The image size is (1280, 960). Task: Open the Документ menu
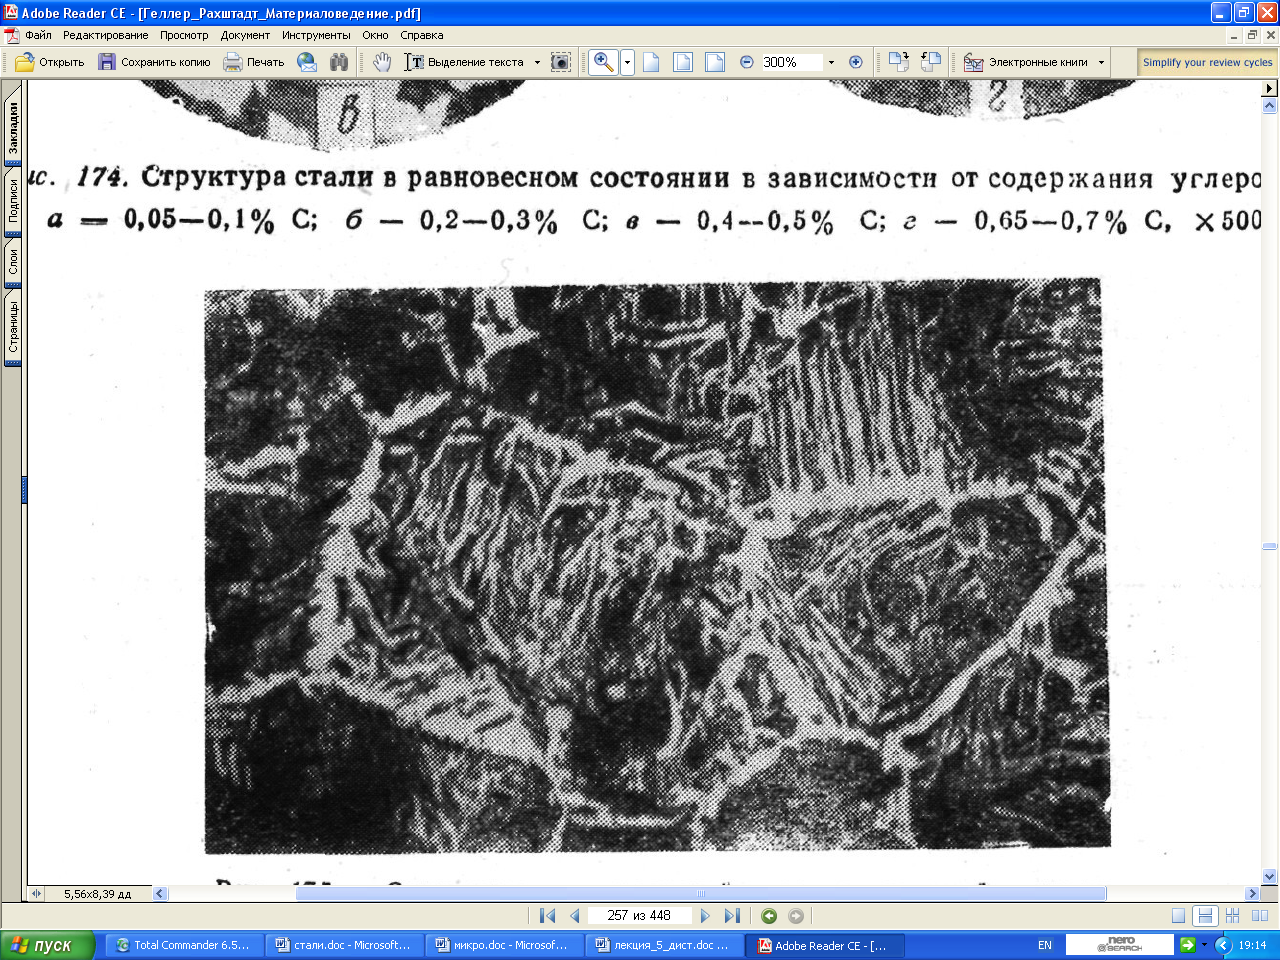[x=245, y=35]
